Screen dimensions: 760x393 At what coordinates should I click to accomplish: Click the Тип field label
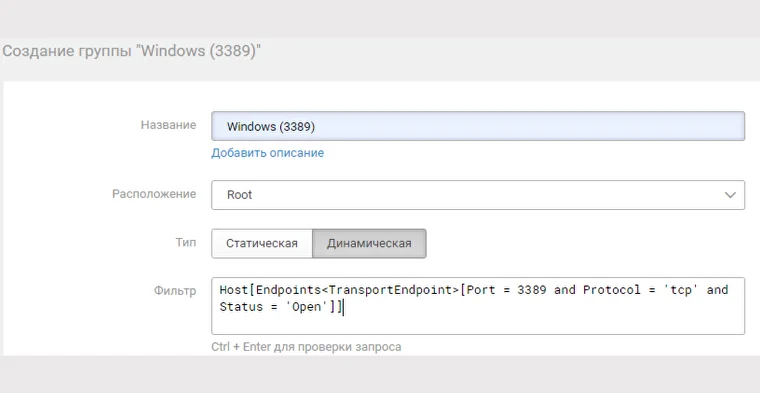(x=186, y=242)
